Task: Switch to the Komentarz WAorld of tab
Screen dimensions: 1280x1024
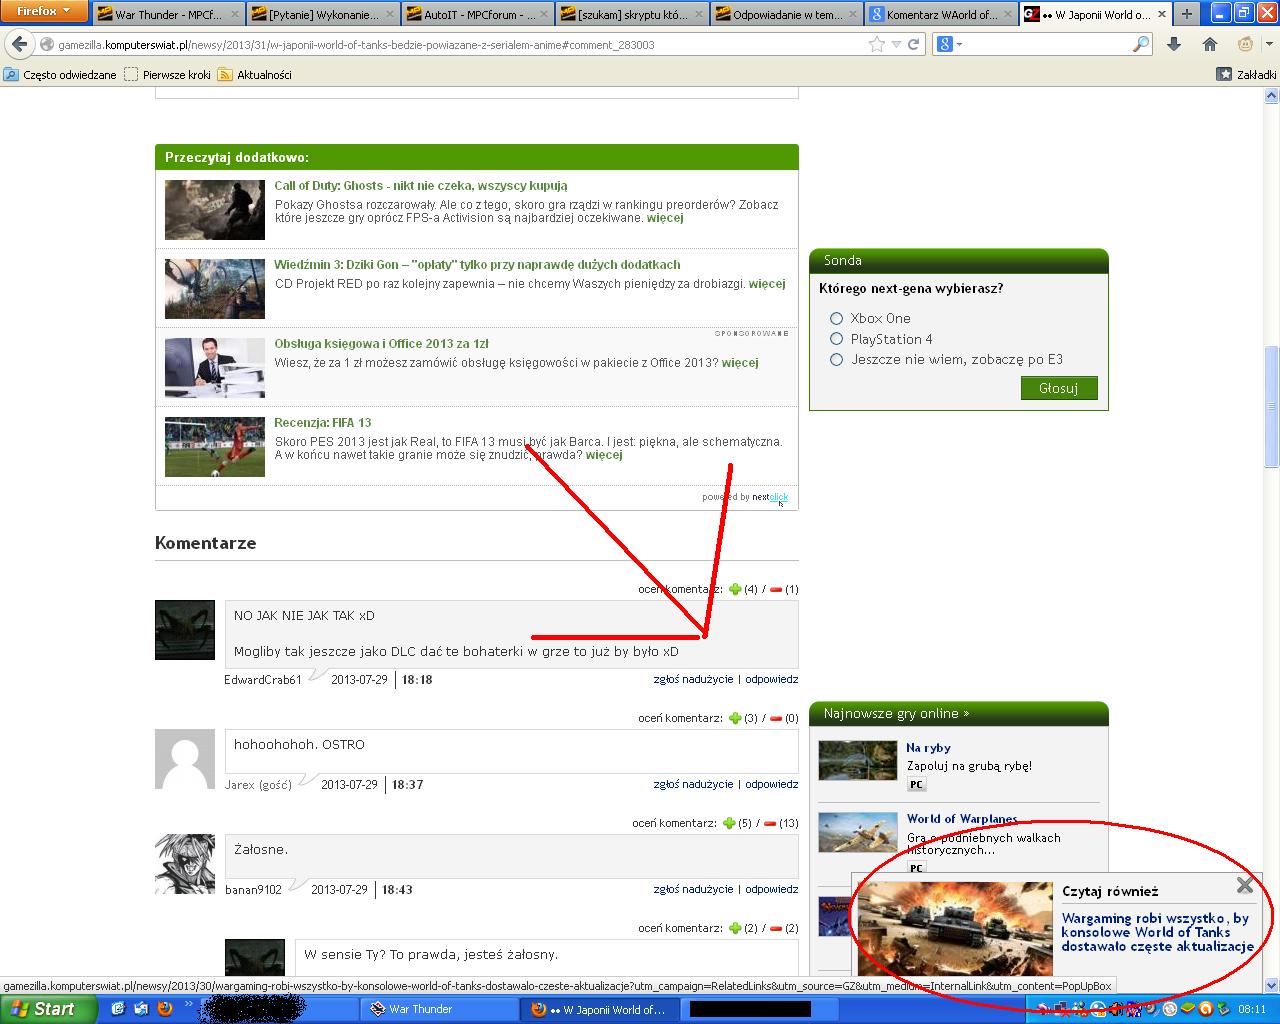Action: click(941, 15)
